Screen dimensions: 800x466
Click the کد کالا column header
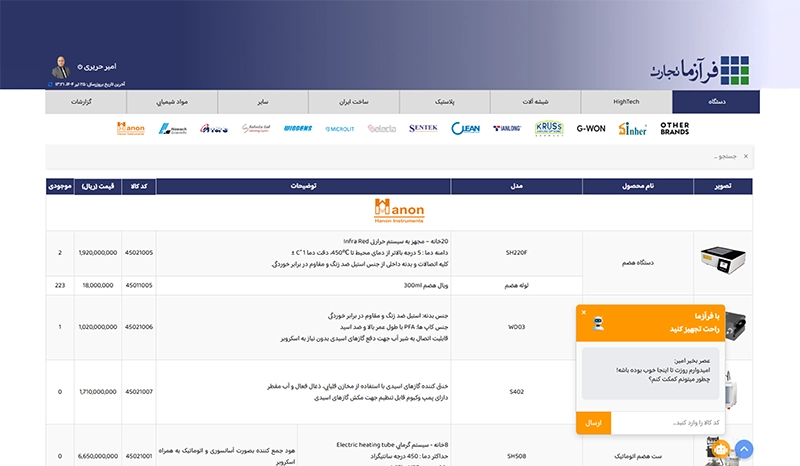pos(139,186)
